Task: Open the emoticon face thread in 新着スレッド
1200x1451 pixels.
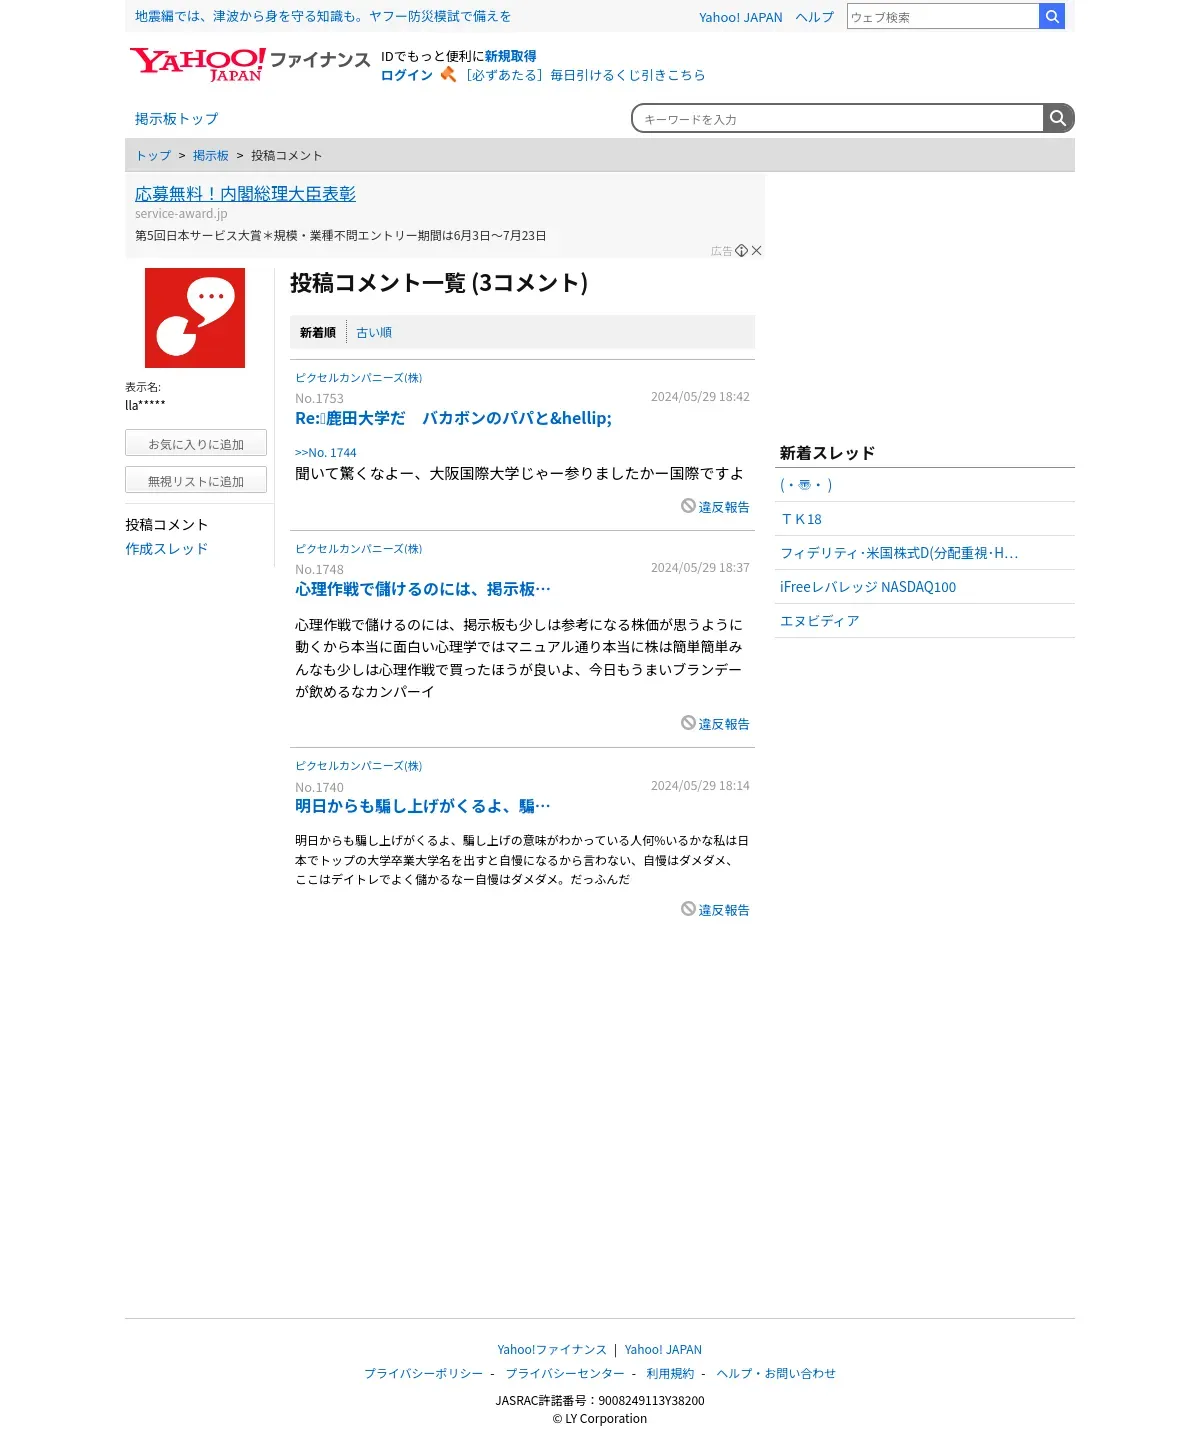Action: point(806,485)
